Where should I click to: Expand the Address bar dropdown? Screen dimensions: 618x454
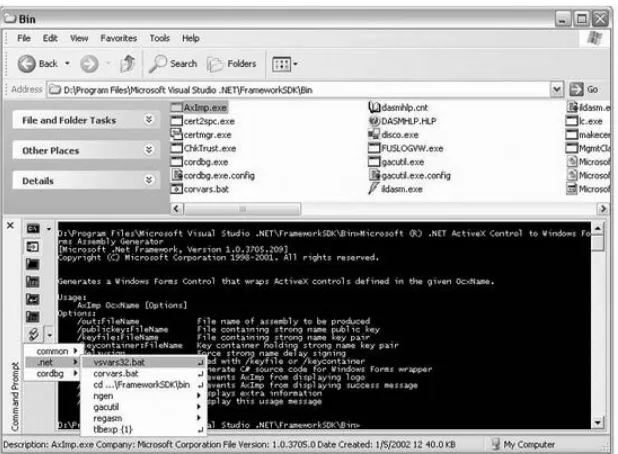[557, 89]
